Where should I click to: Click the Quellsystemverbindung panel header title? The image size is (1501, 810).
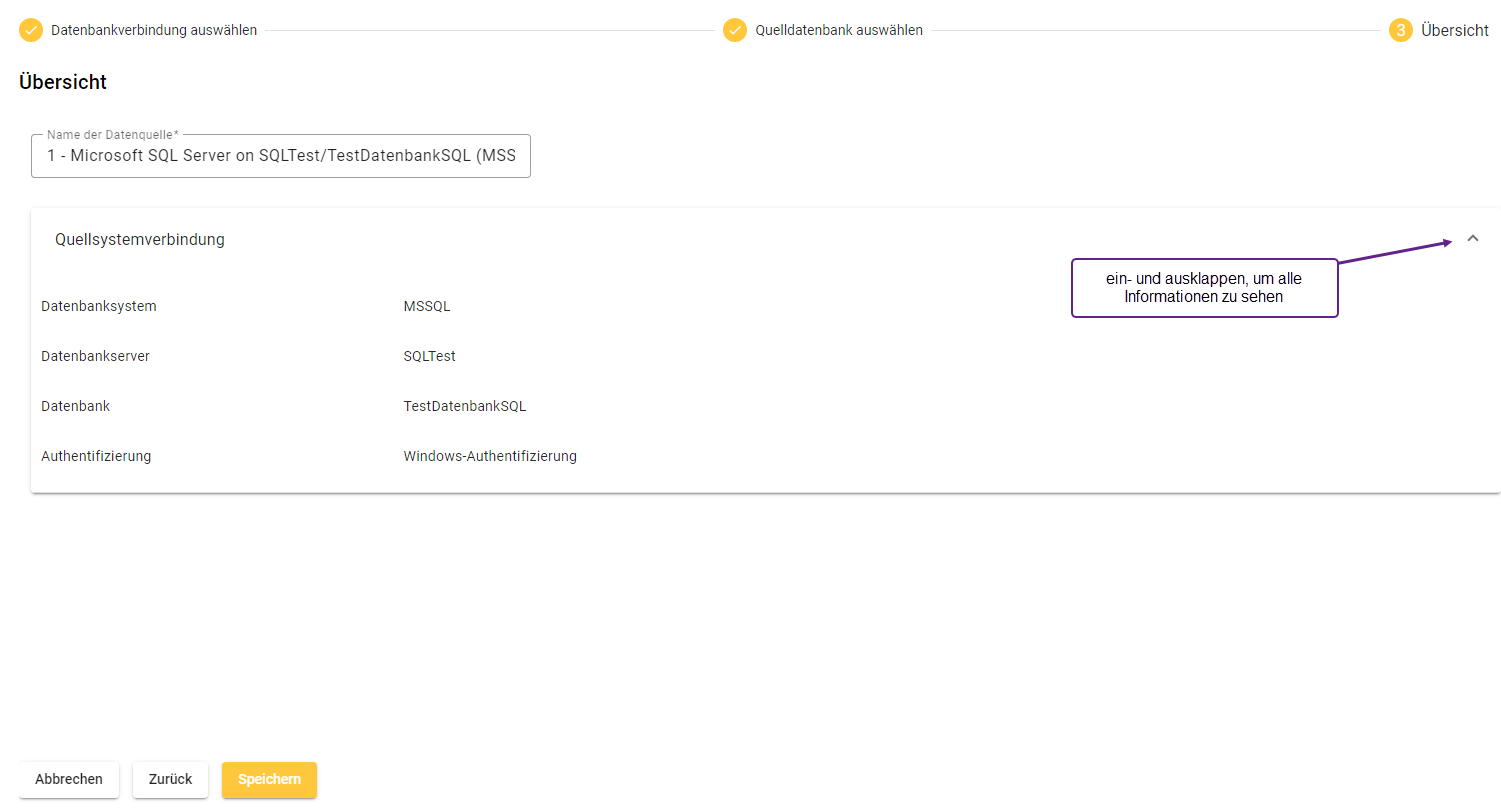140,240
